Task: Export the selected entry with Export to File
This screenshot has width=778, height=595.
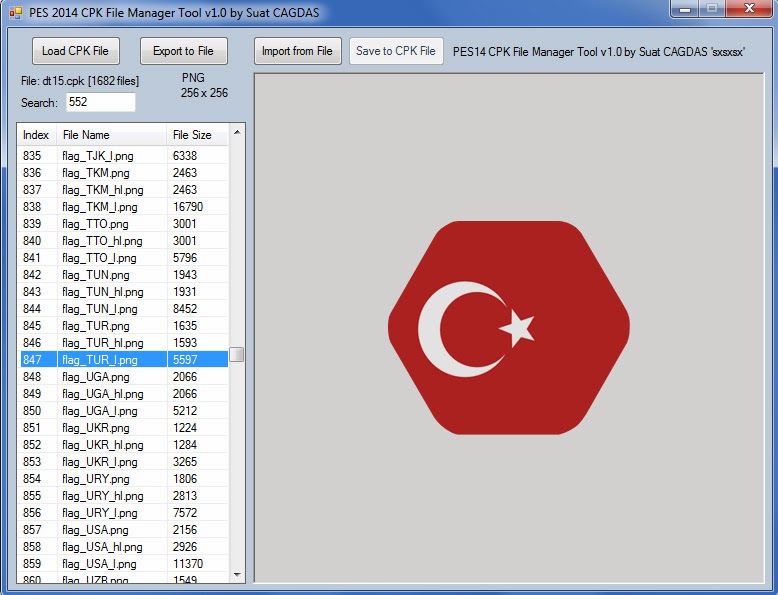Action: point(184,51)
